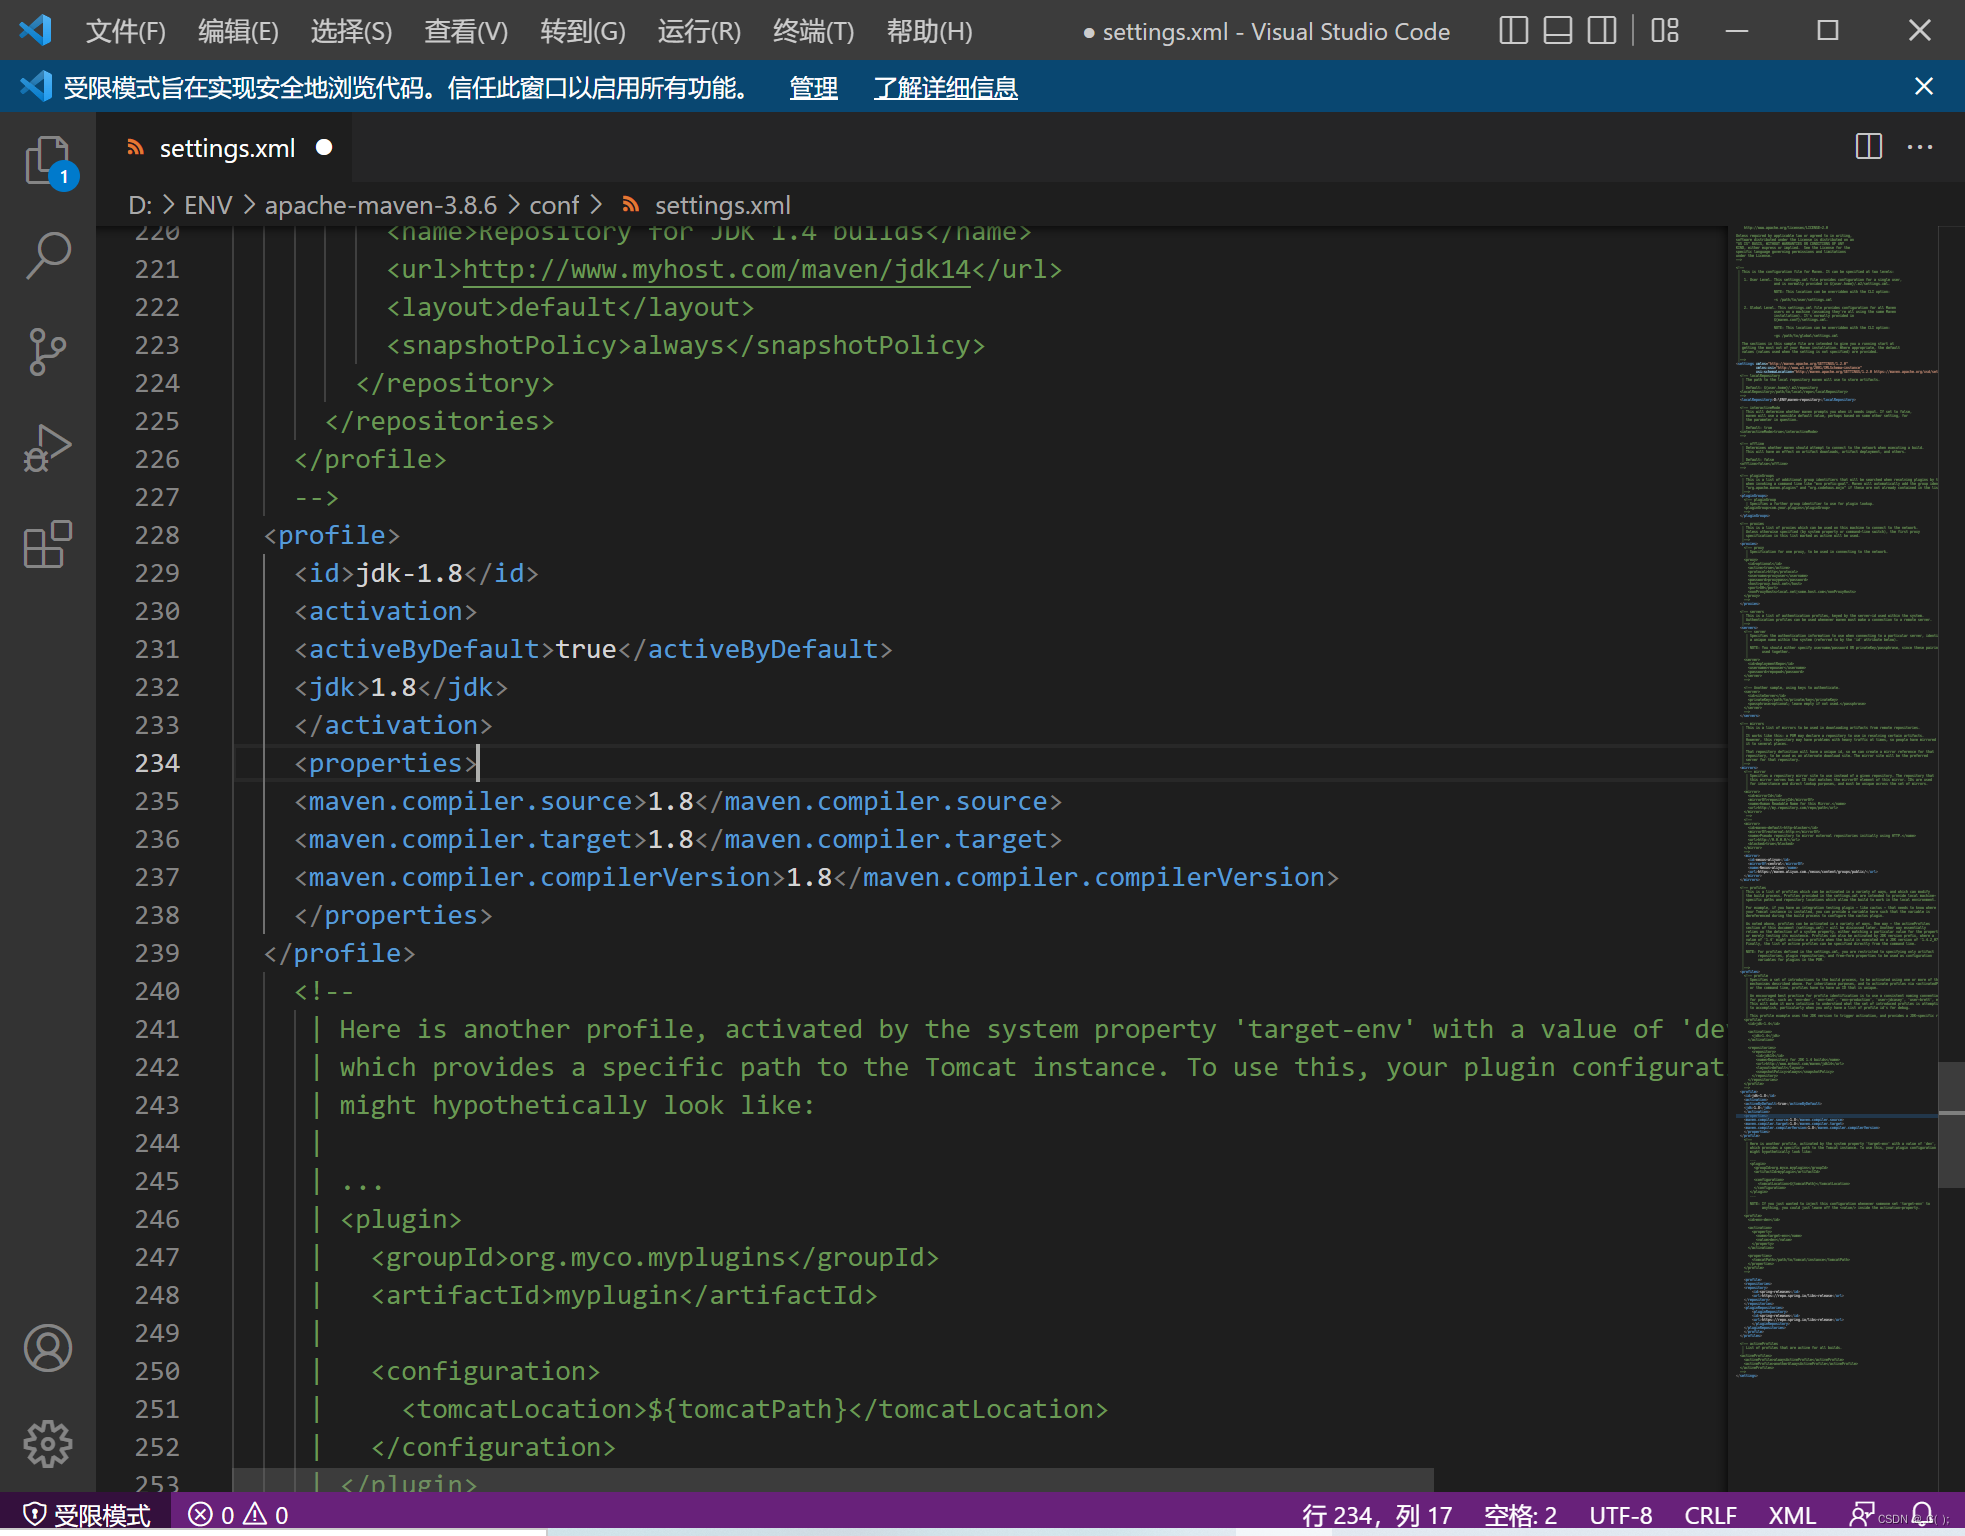Open the Extensions view
Image resolution: width=1965 pixels, height=1536 pixels.
pyautogui.click(x=48, y=544)
